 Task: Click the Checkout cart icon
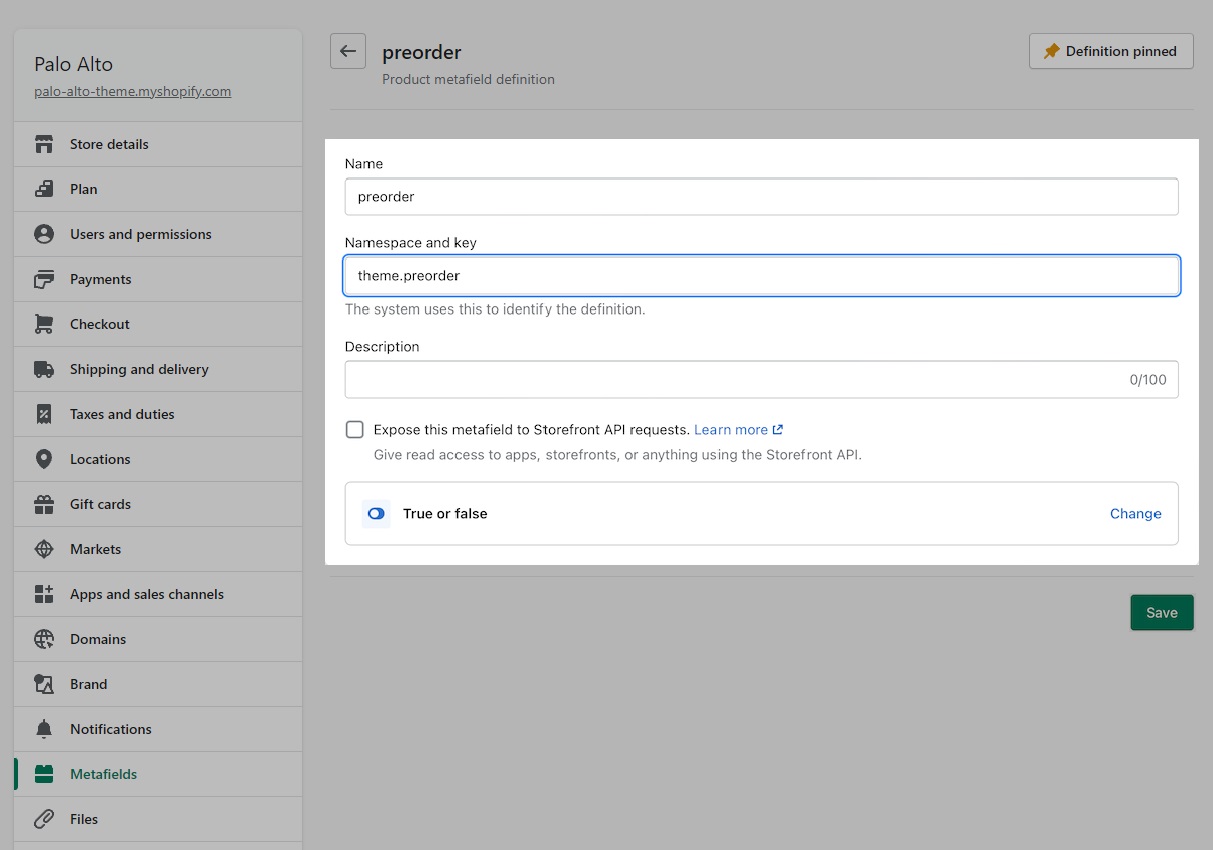click(x=43, y=324)
